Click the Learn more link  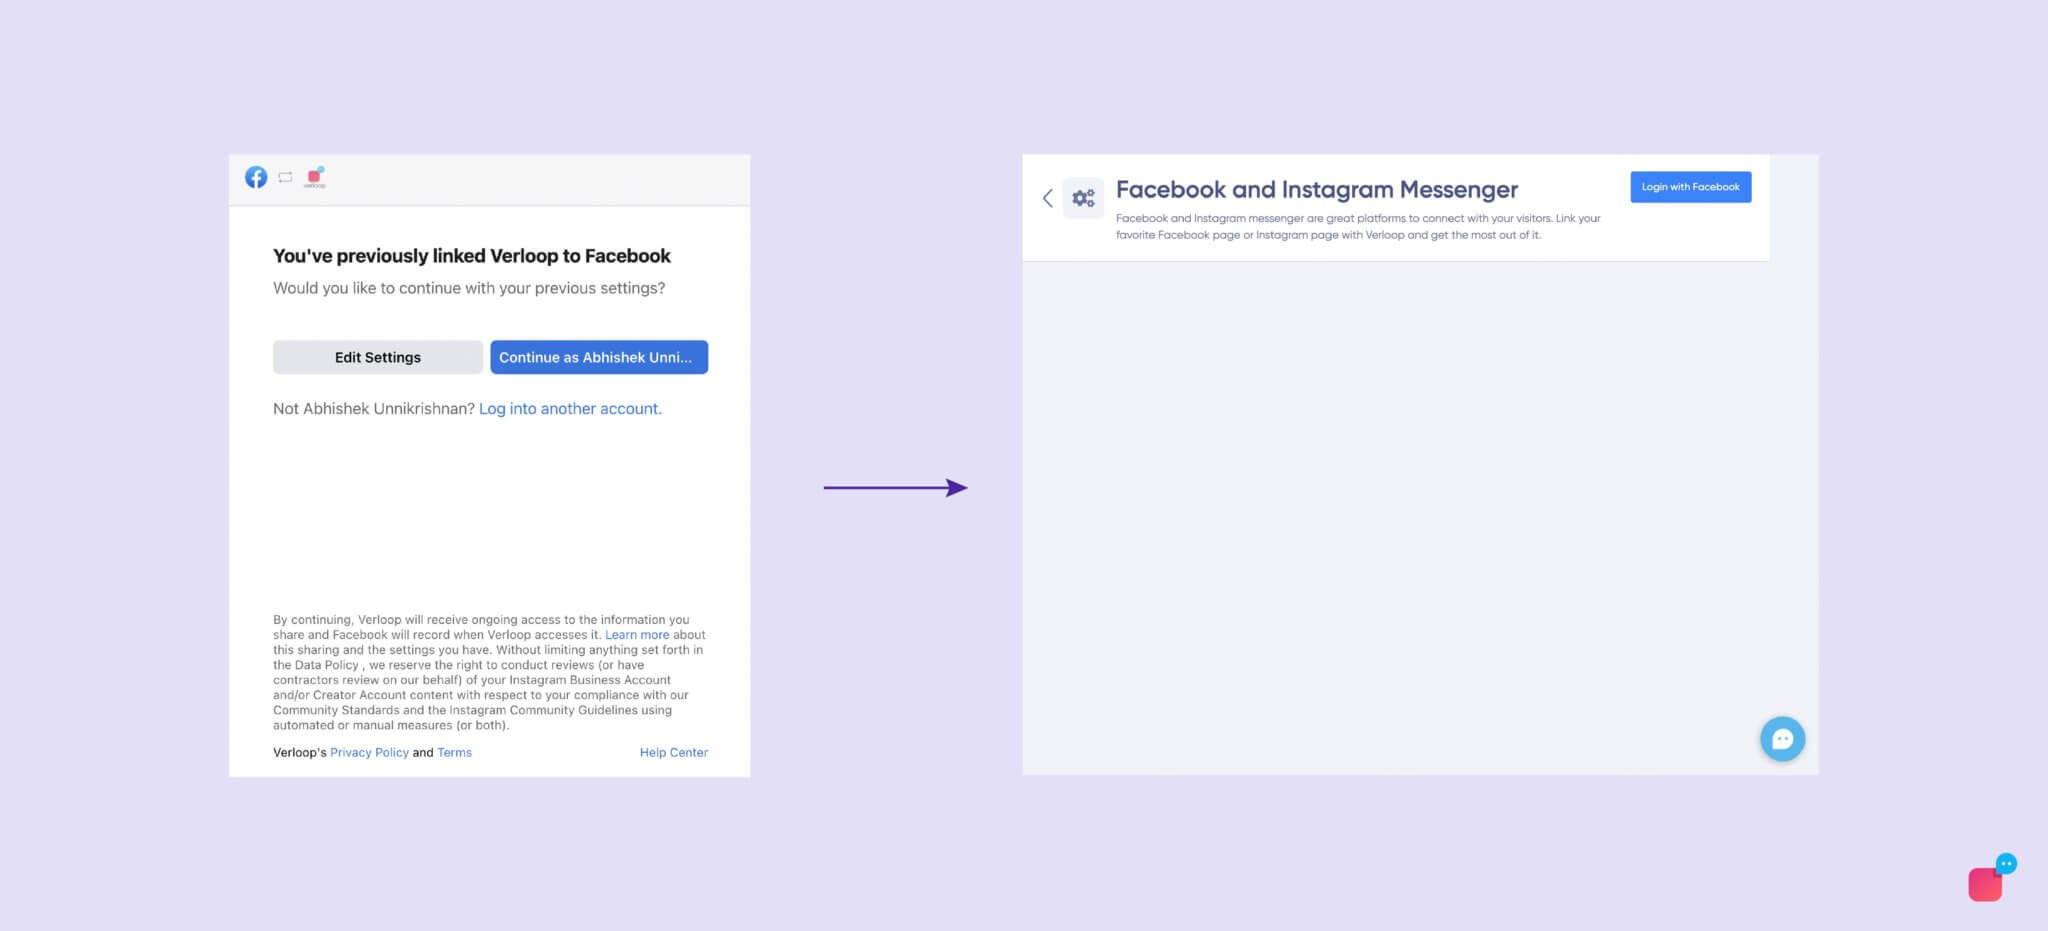(x=637, y=634)
